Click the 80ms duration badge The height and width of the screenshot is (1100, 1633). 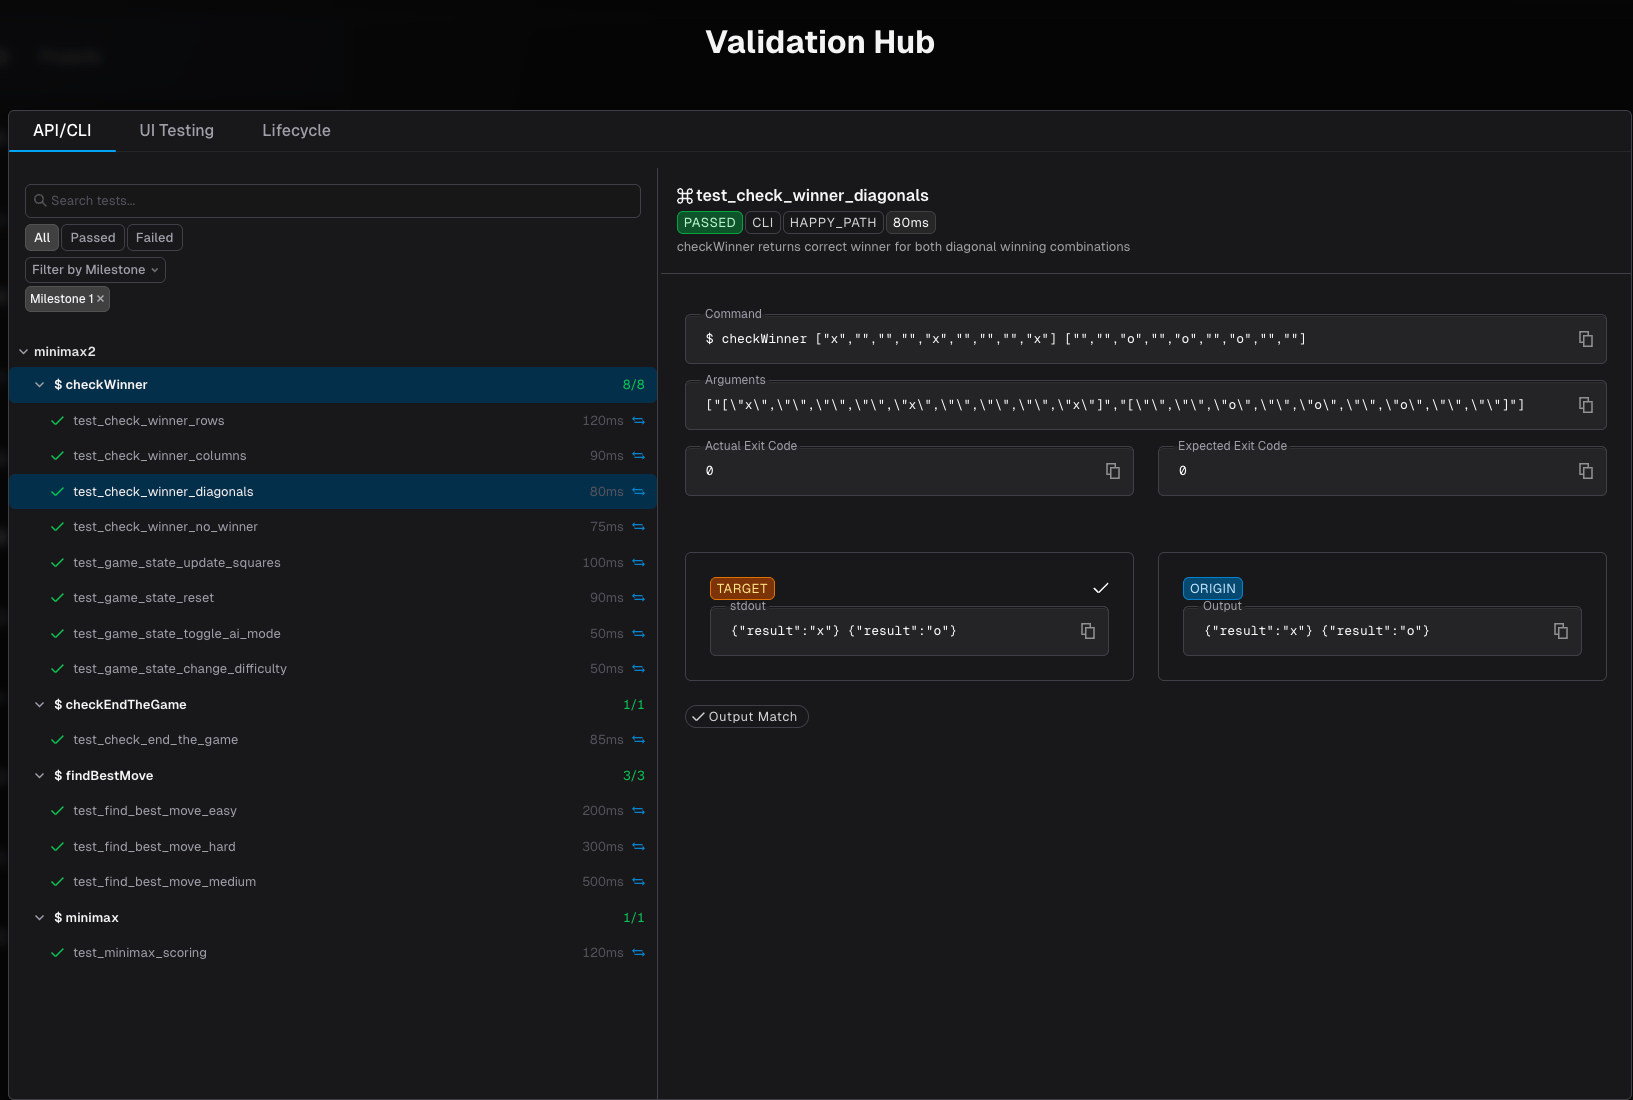click(x=911, y=223)
